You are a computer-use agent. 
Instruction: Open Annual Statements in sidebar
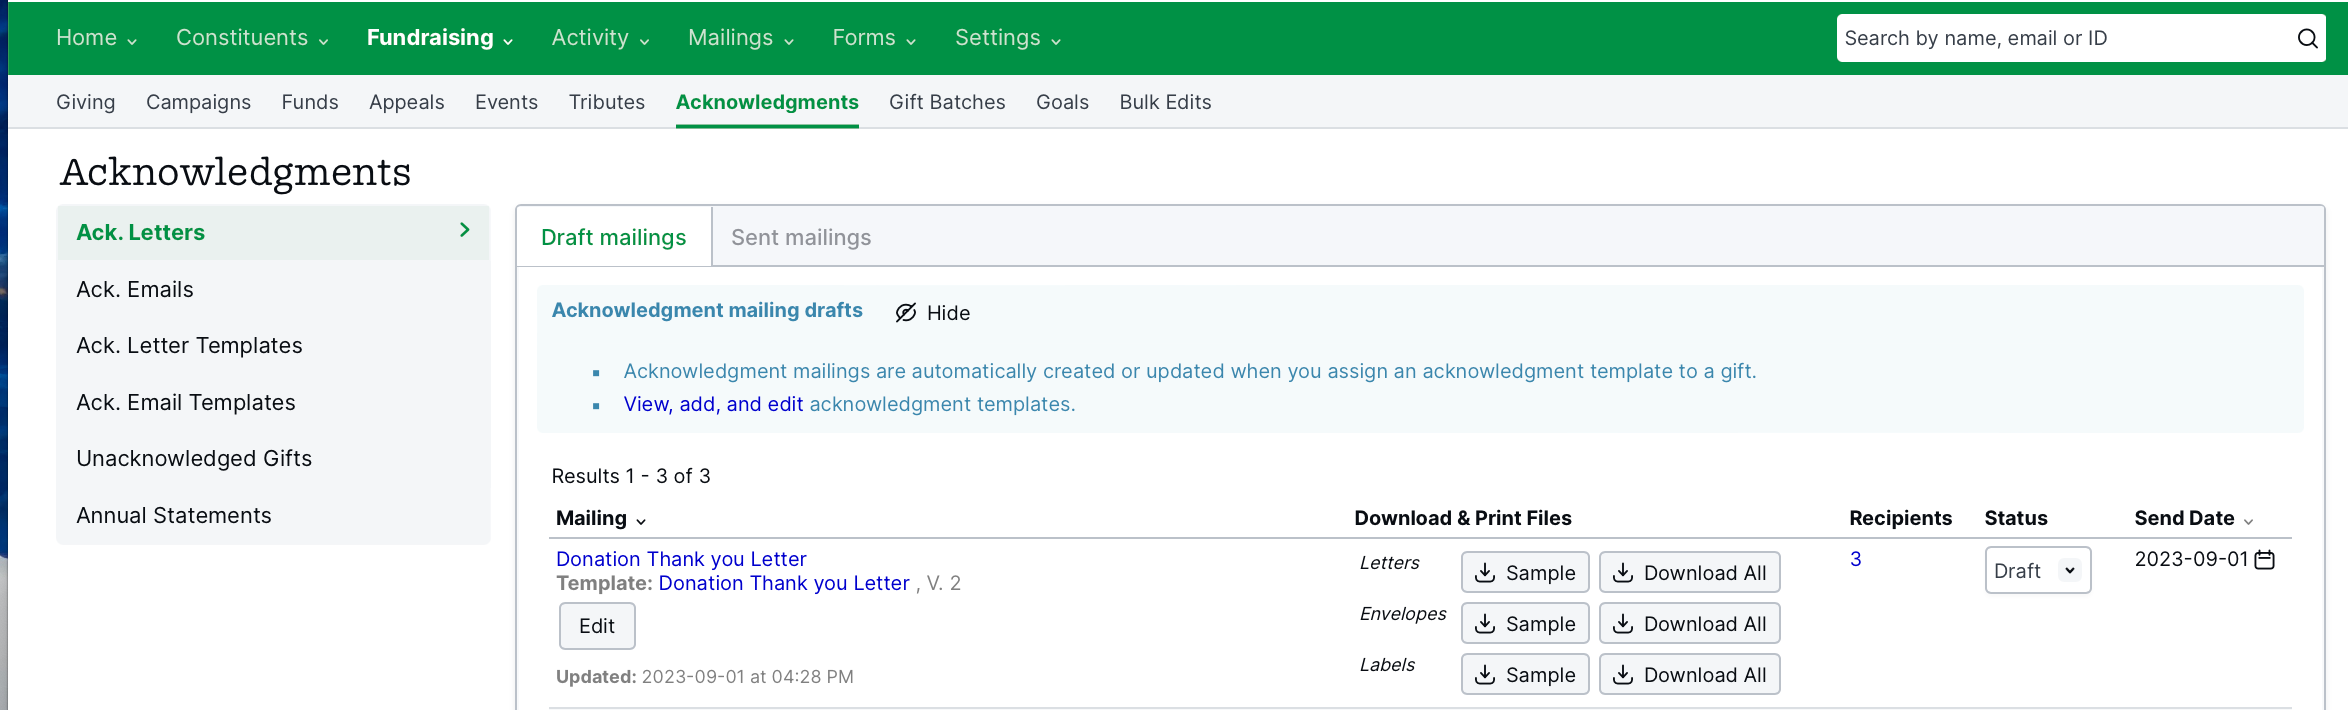point(273,515)
